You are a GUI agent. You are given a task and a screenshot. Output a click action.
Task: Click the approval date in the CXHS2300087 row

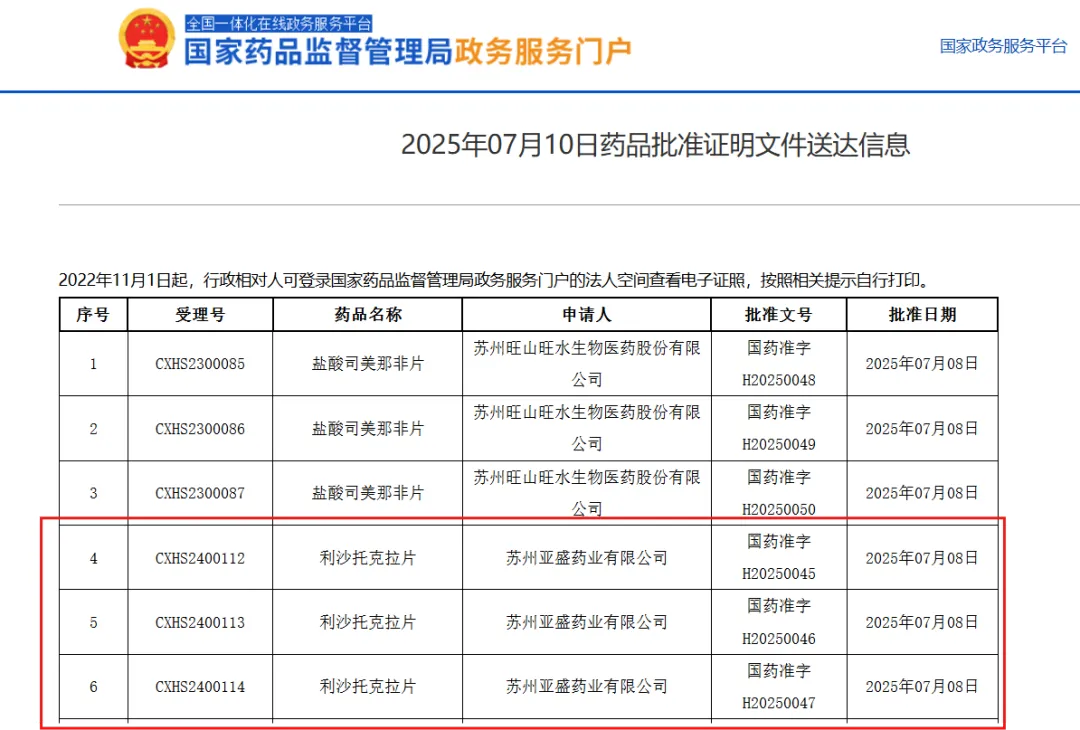922,493
